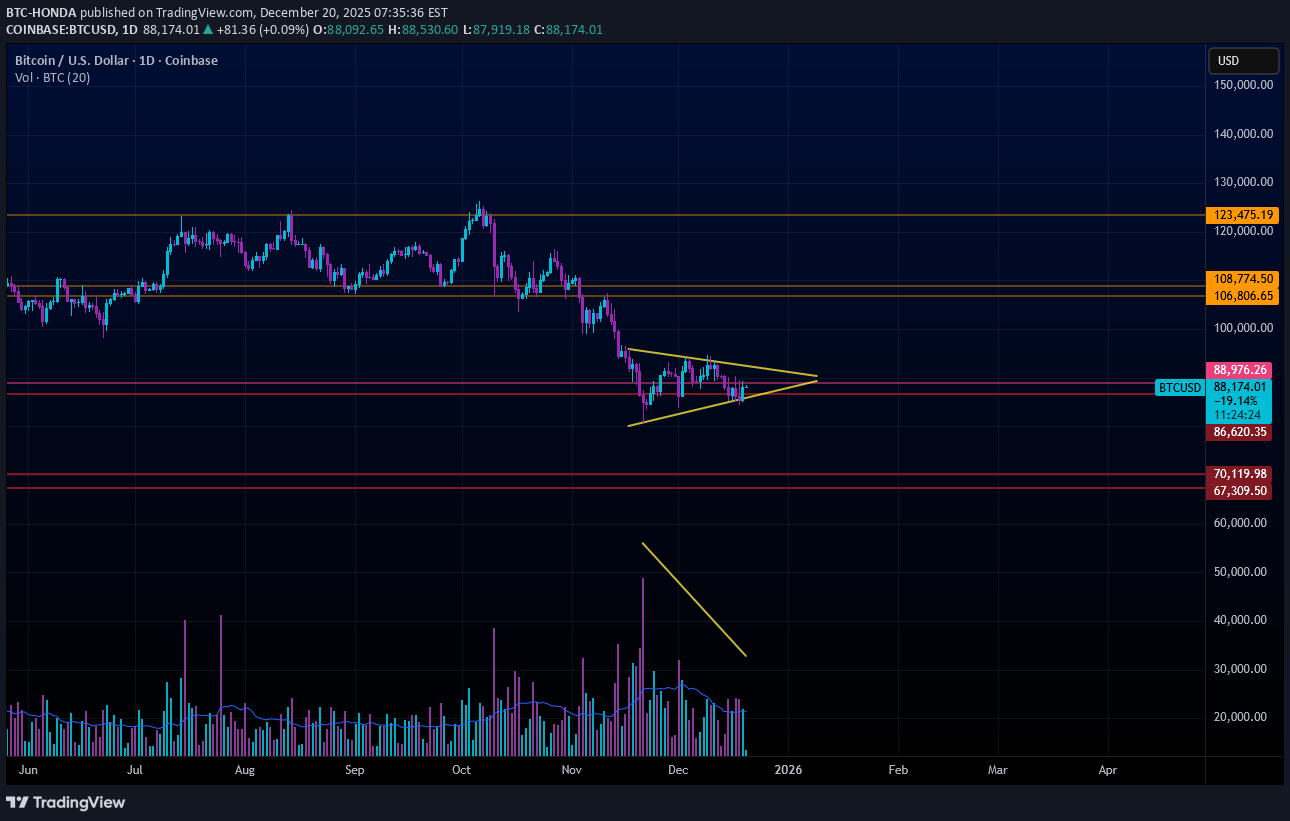This screenshot has height=821, width=1290.
Task: Click the apex of the yellow triangle pattern
Action: pyautogui.click(x=817, y=378)
